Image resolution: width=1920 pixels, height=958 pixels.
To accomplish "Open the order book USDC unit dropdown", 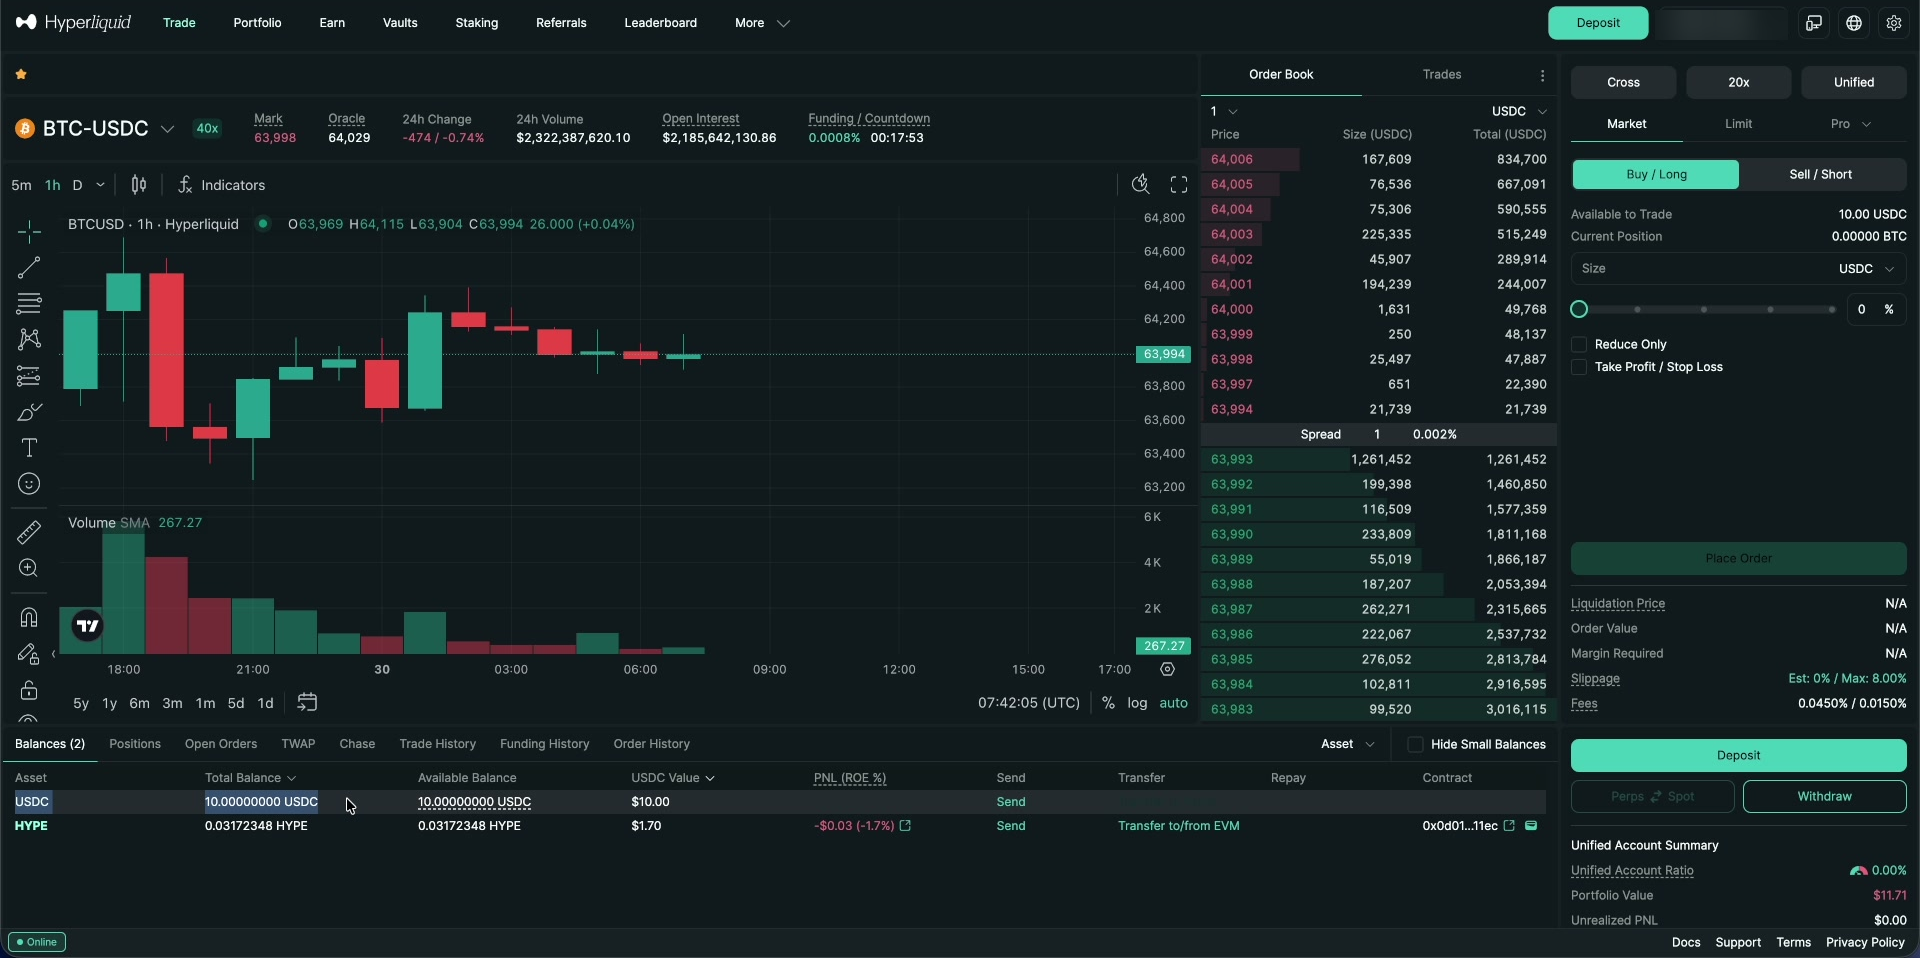I will click(x=1519, y=111).
